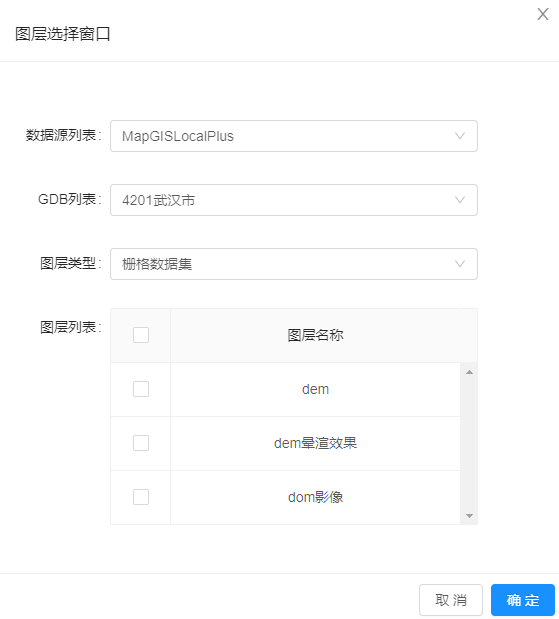The image size is (559, 619).
Task: Click the 图层名称 column header
Action: [x=315, y=336]
